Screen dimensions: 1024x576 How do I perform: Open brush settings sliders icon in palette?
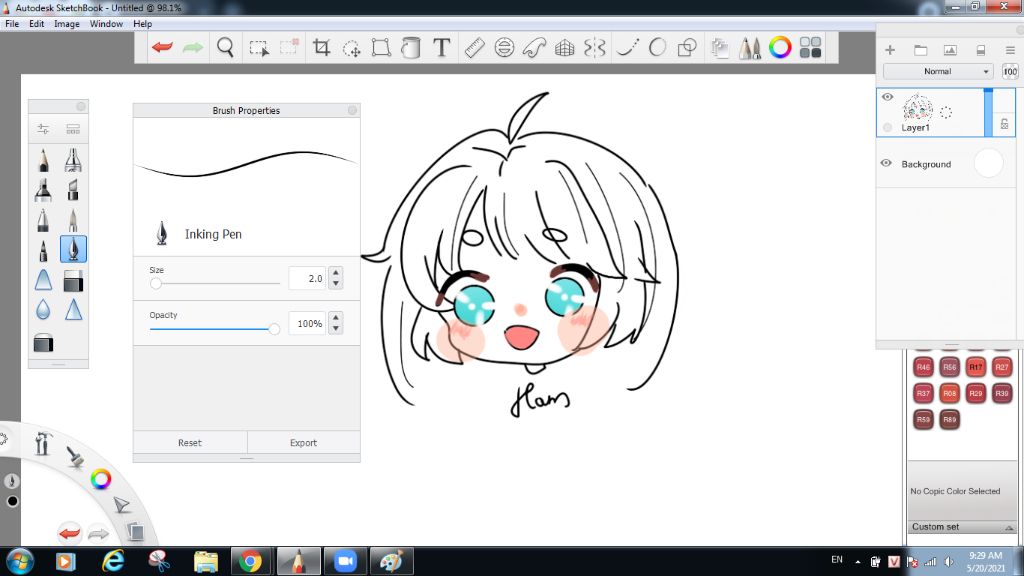[x=43, y=129]
